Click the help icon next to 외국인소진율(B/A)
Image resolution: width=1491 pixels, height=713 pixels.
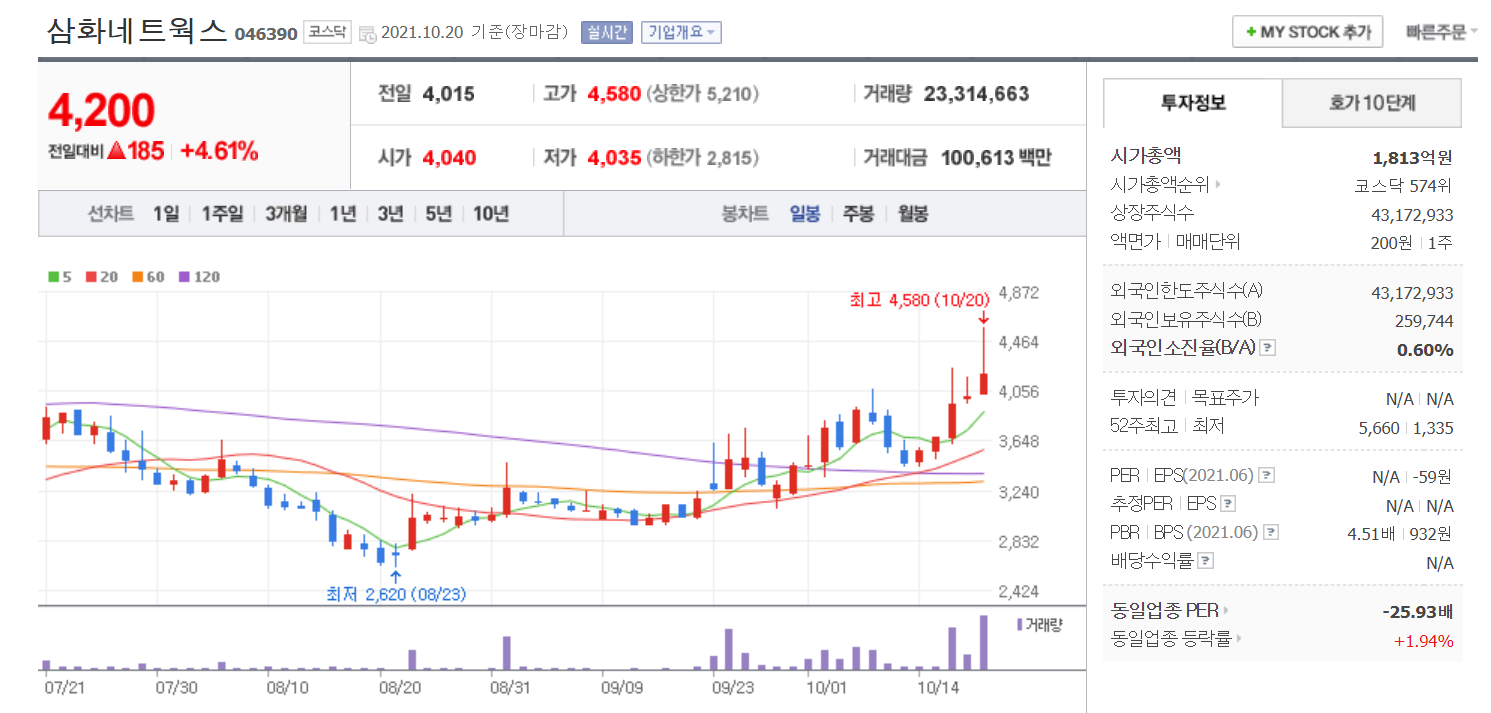click(1267, 348)
